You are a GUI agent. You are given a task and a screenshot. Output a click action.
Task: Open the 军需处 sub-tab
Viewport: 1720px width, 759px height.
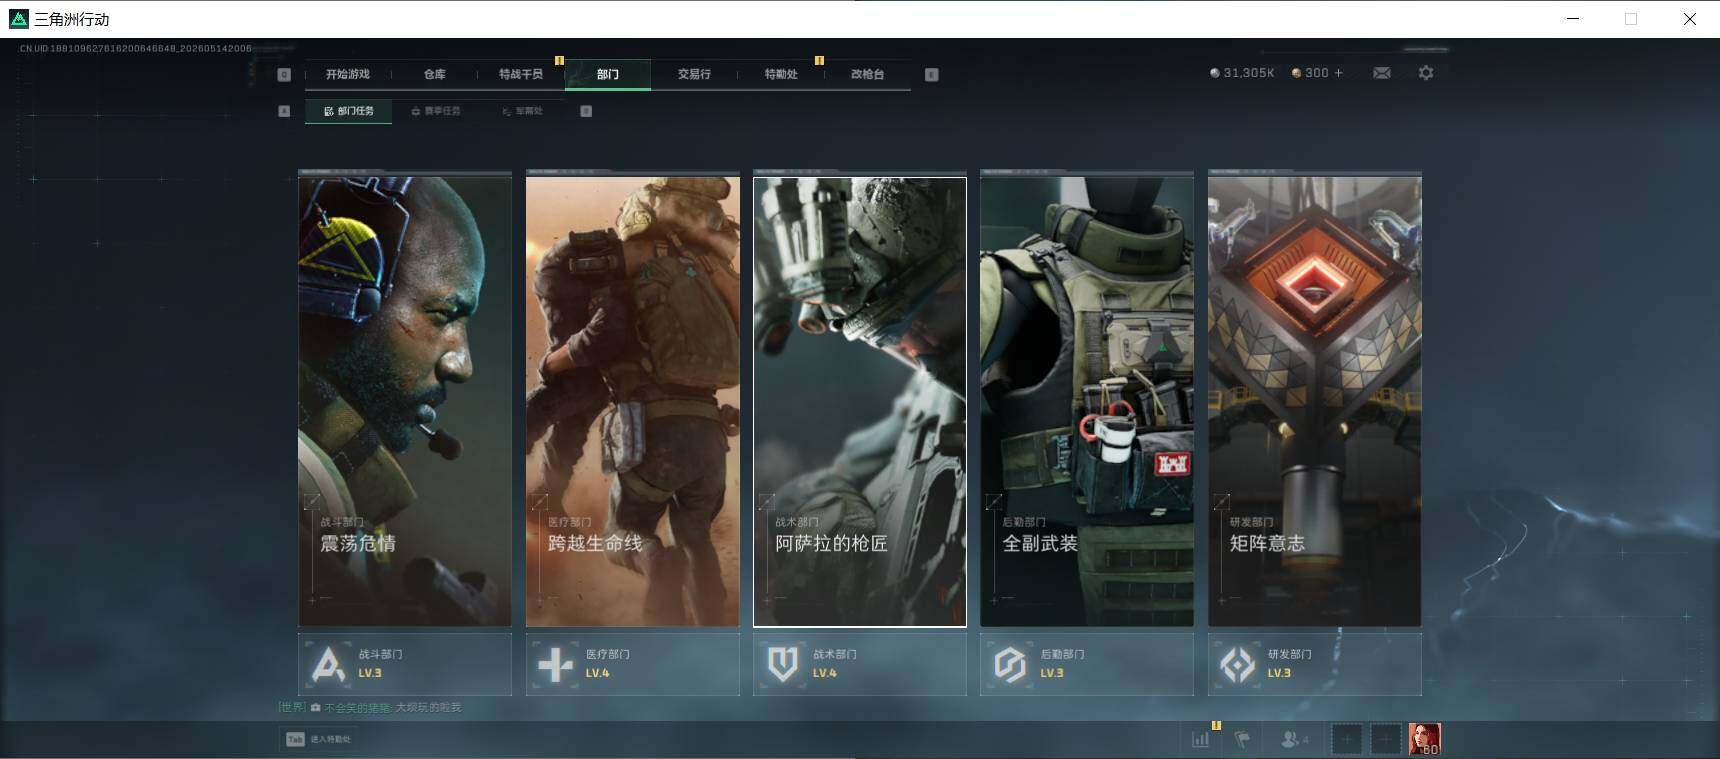(x=523, y=111)
